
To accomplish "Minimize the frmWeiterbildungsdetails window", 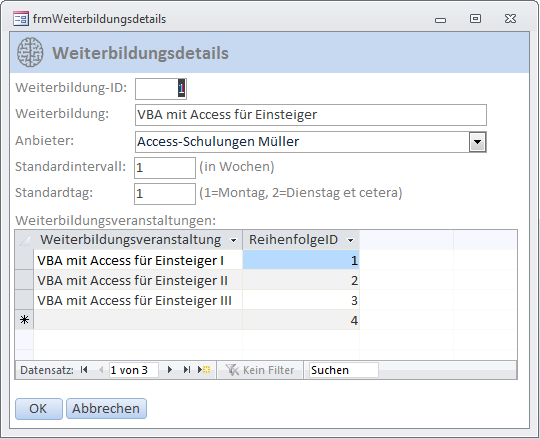I will 440,20.
